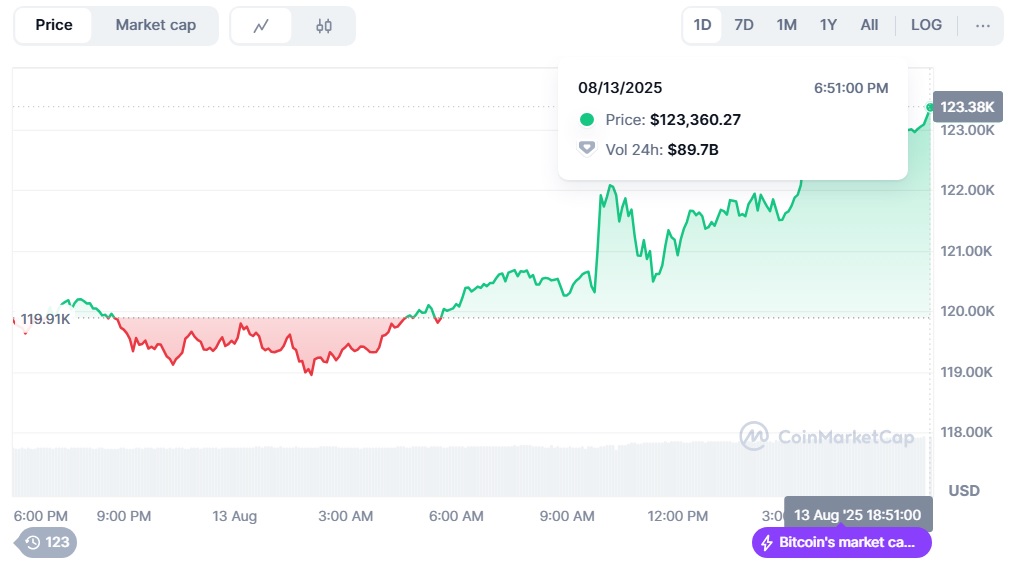Click the USD currency label
The image size is (1011, 563).
click(964, 491)
